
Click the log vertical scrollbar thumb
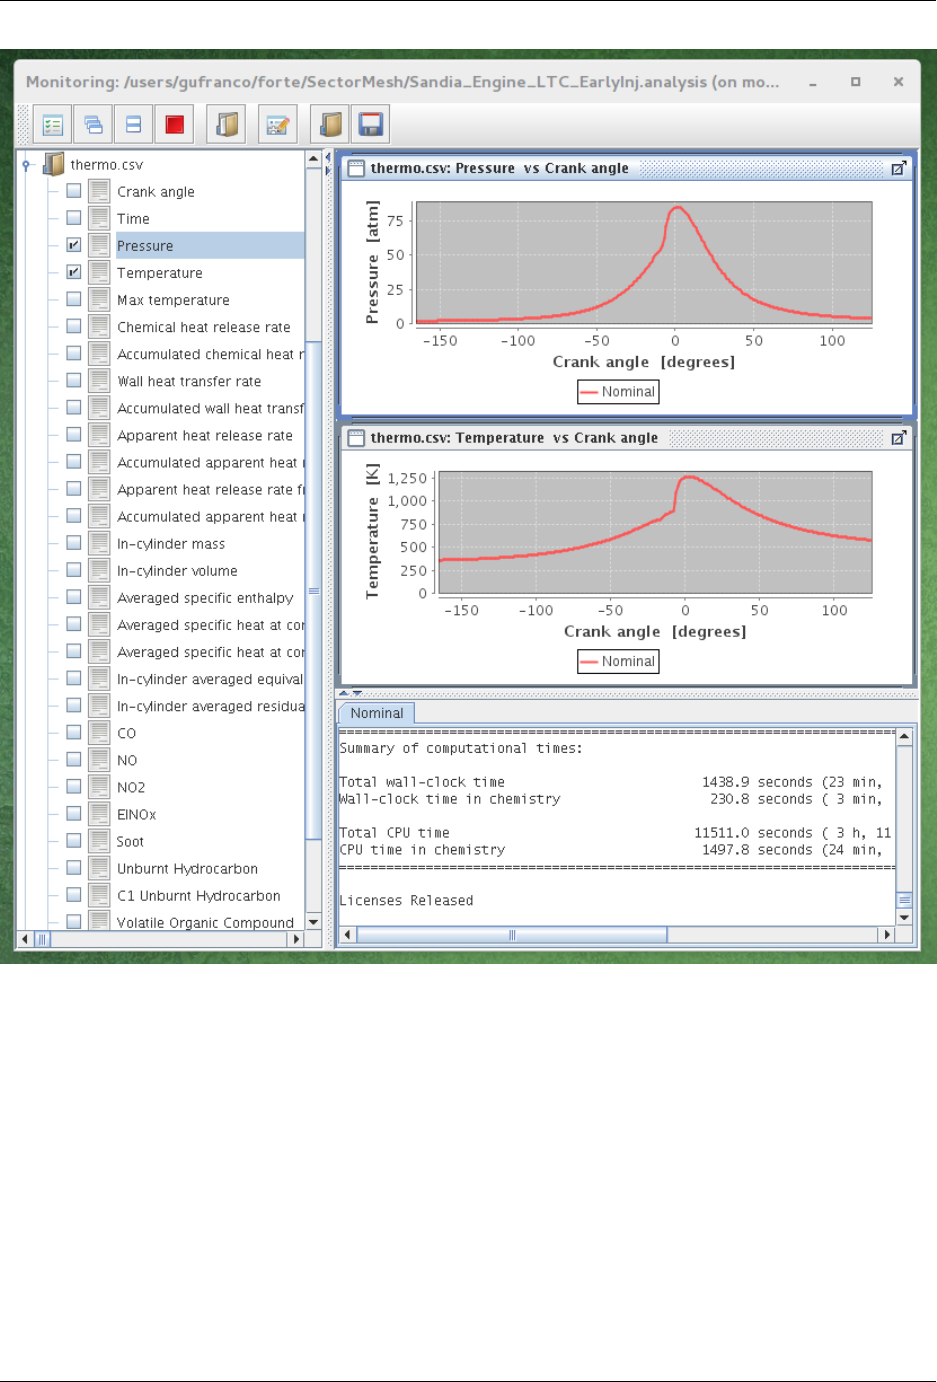point(904,899)
